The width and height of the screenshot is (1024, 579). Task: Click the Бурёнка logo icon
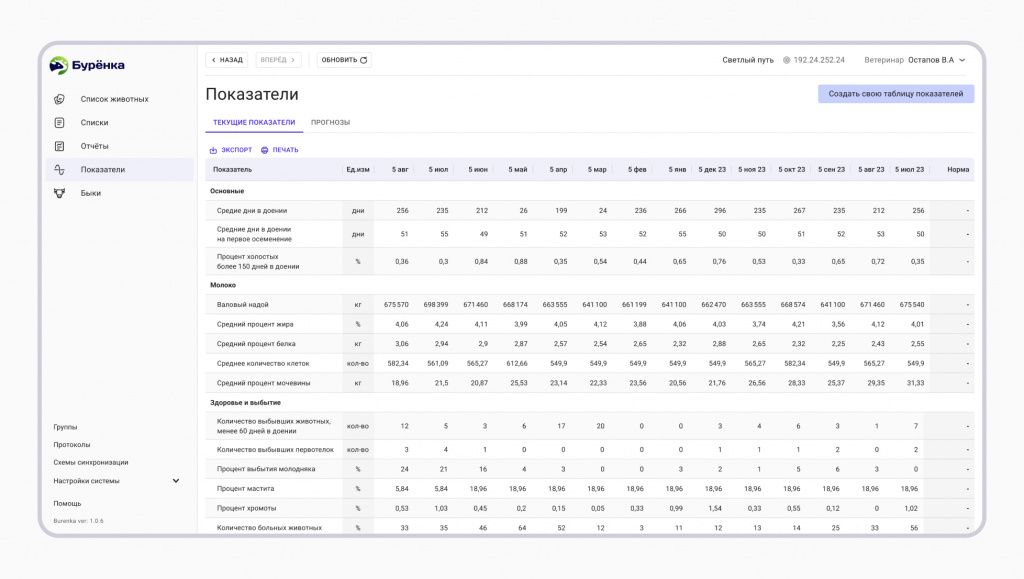click(59, 65)
